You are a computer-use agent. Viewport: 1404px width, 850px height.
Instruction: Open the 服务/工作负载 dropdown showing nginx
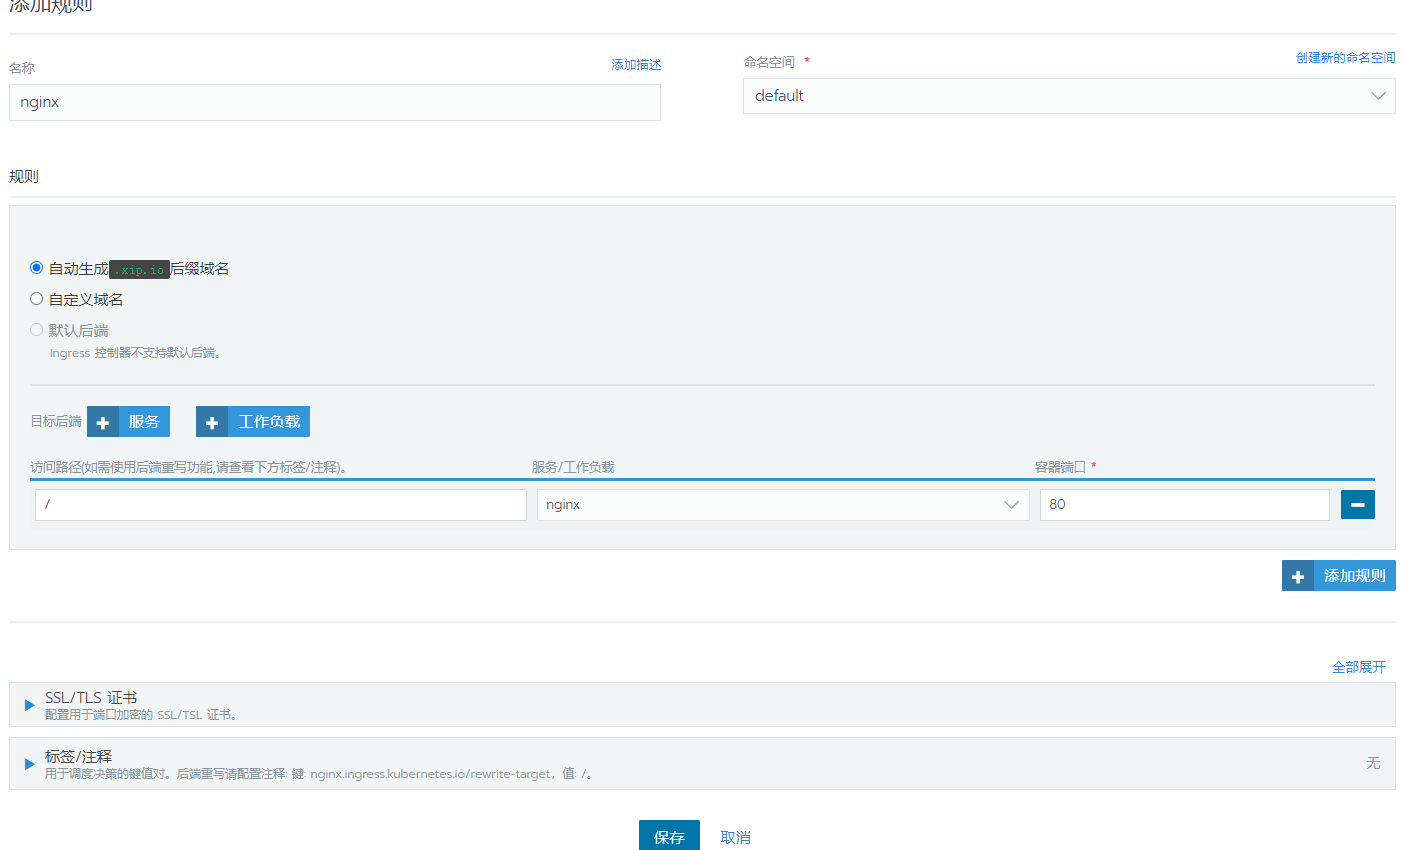click(783, 505)
